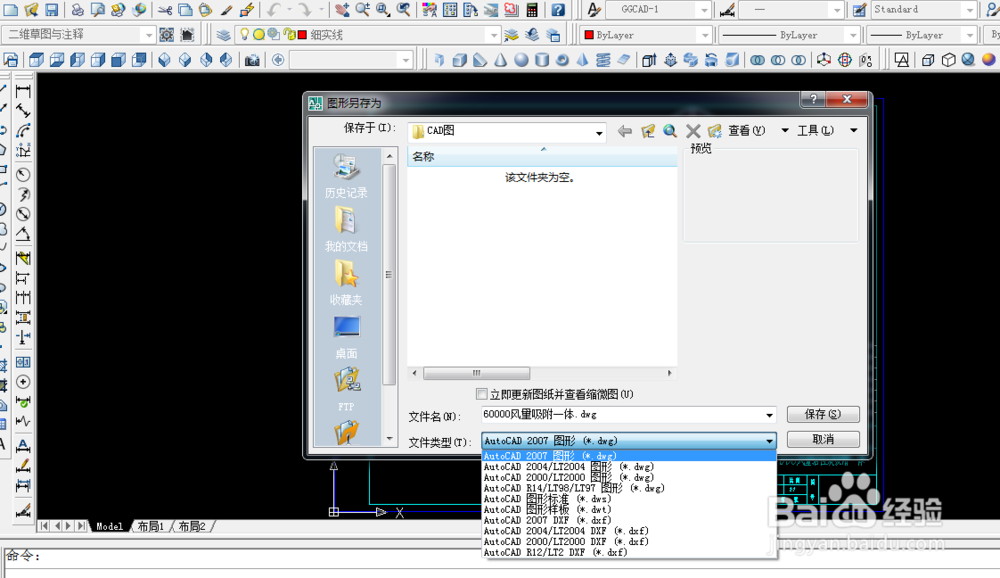
Task: Click the create new folder icon in dialog
Action: click(x=715, y=131)
